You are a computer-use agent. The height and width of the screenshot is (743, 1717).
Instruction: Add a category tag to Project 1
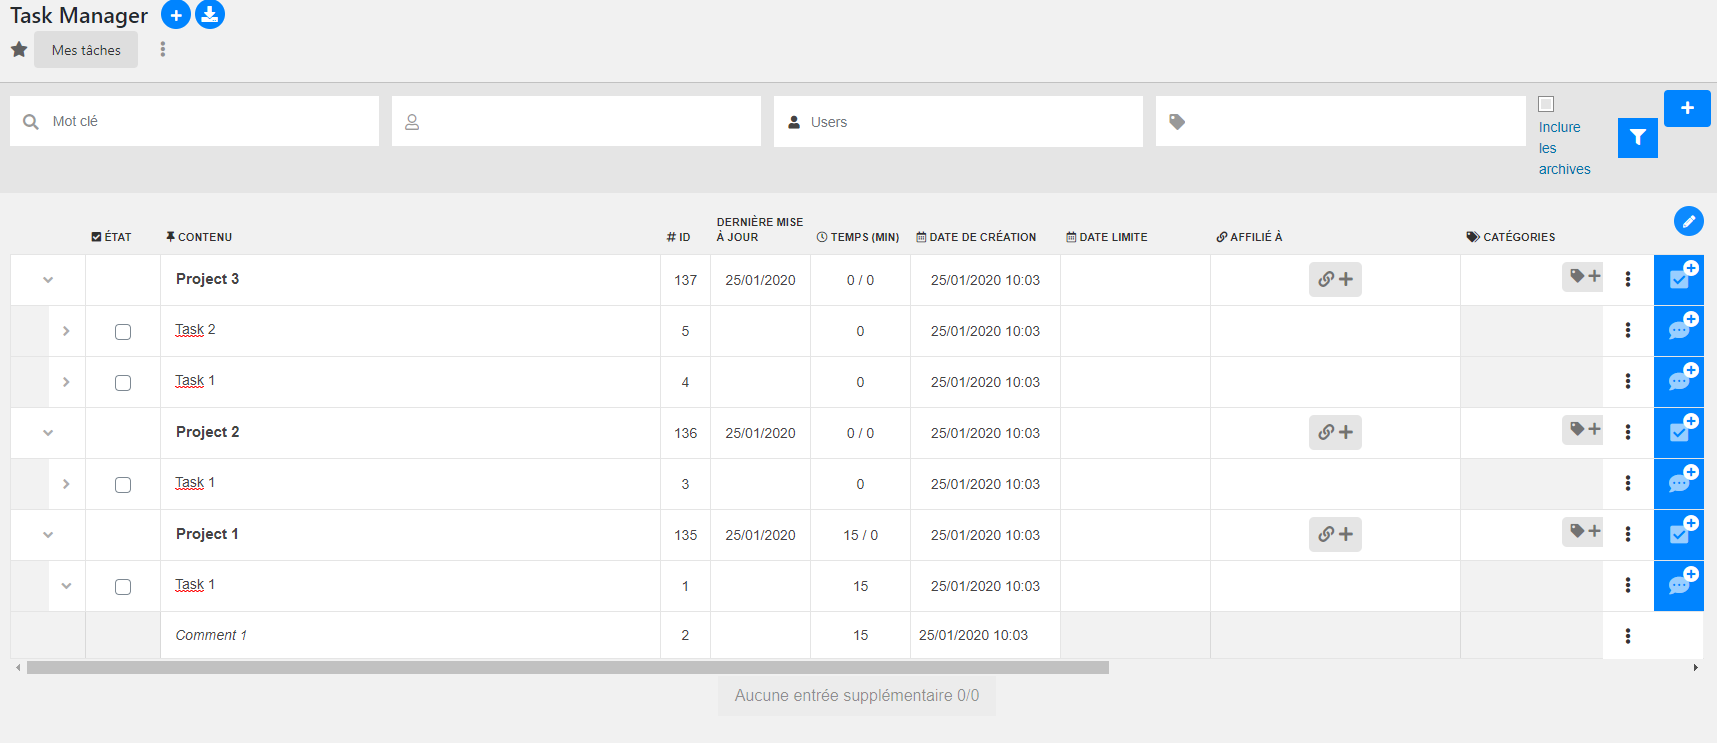tap(1584, 532)
